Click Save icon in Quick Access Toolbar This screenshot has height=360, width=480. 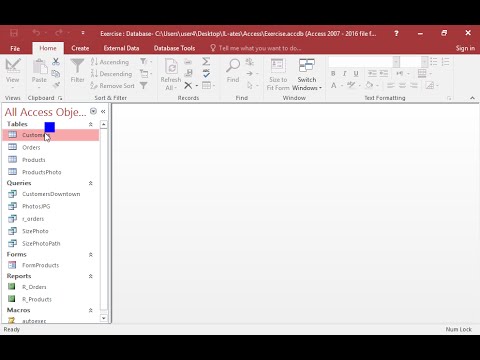pyautogui.click(x=14, y=33)
